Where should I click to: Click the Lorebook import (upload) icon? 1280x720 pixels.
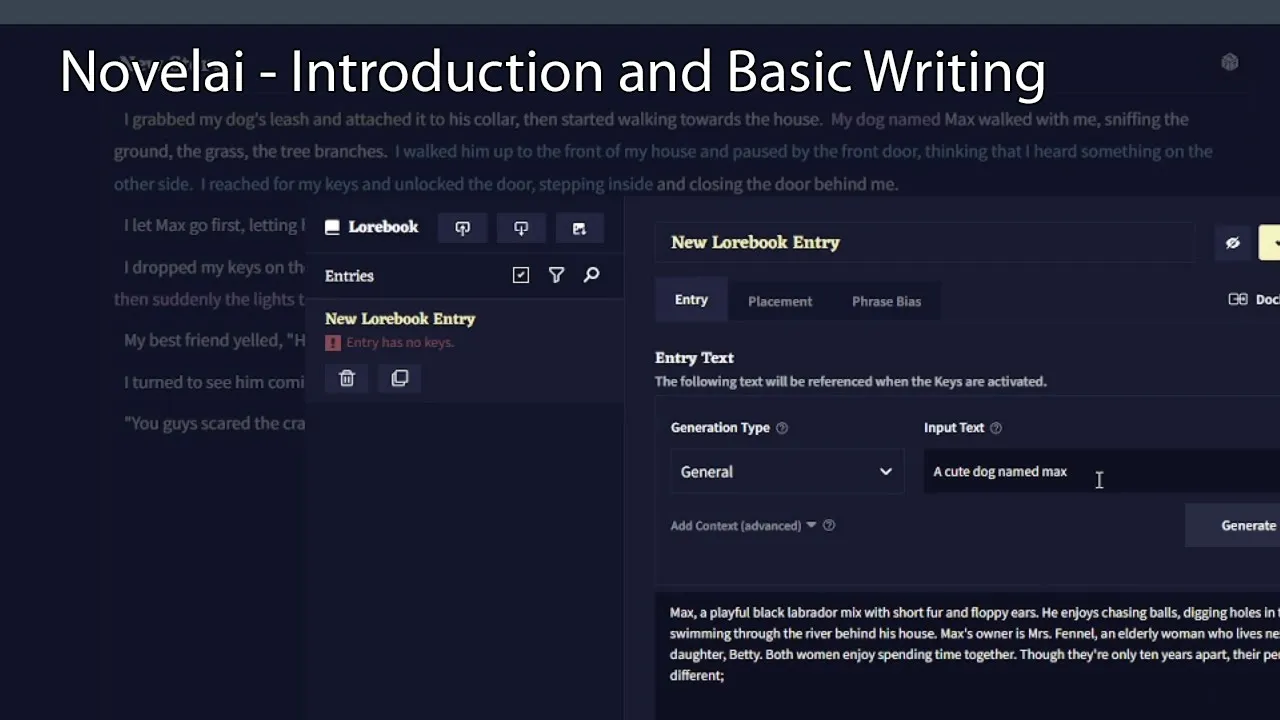pos(462,228)
